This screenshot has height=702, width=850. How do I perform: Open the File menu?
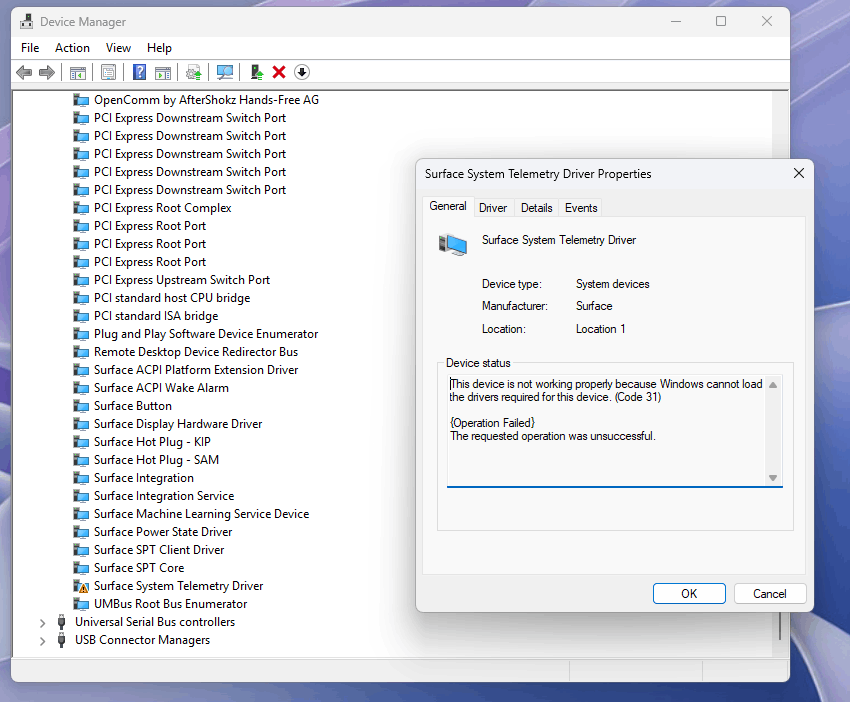30,48
